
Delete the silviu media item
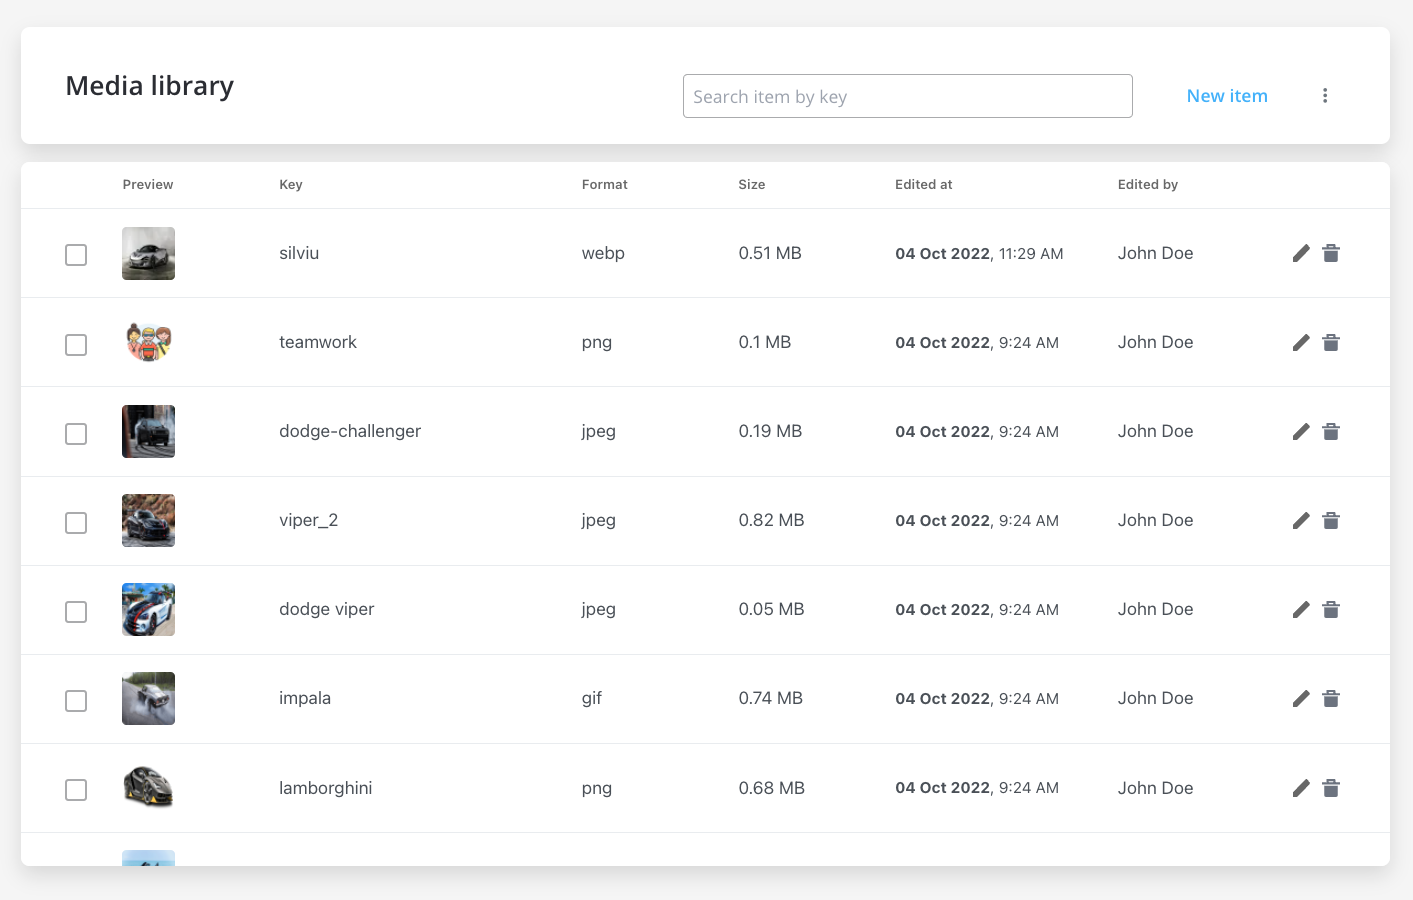tap(1330, 253)
